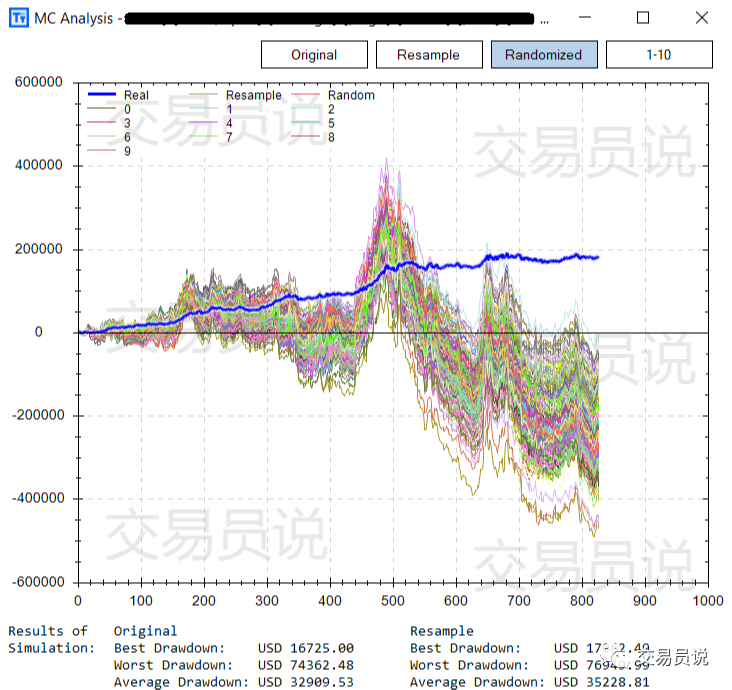
Task: Click the MC Analysis window title
Action: point(74,19)
